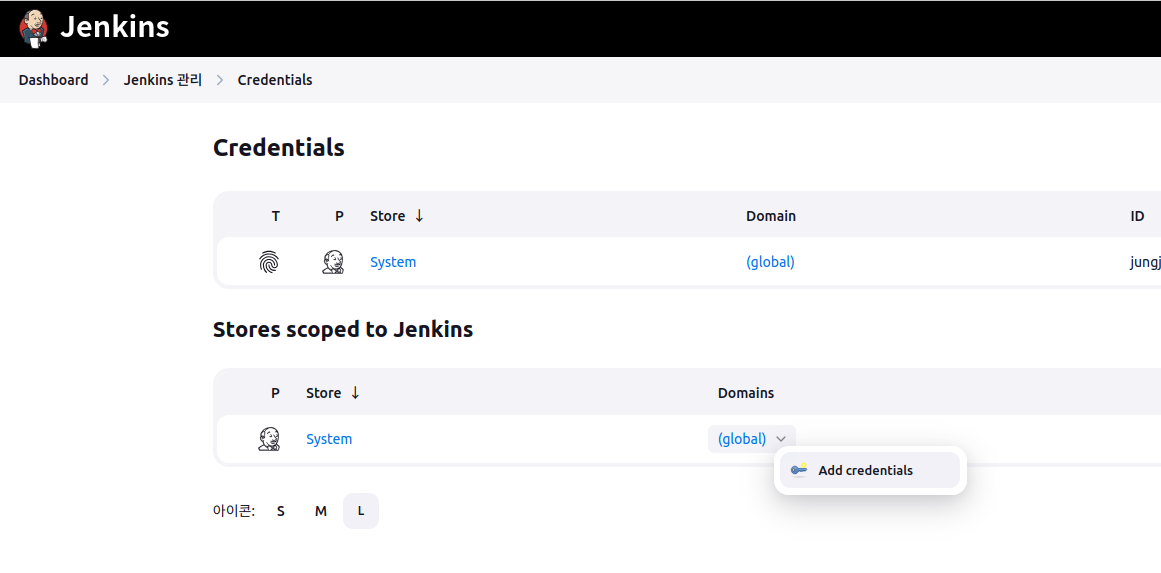Click the fingerprint icon in credentials row

click(270, 262)
